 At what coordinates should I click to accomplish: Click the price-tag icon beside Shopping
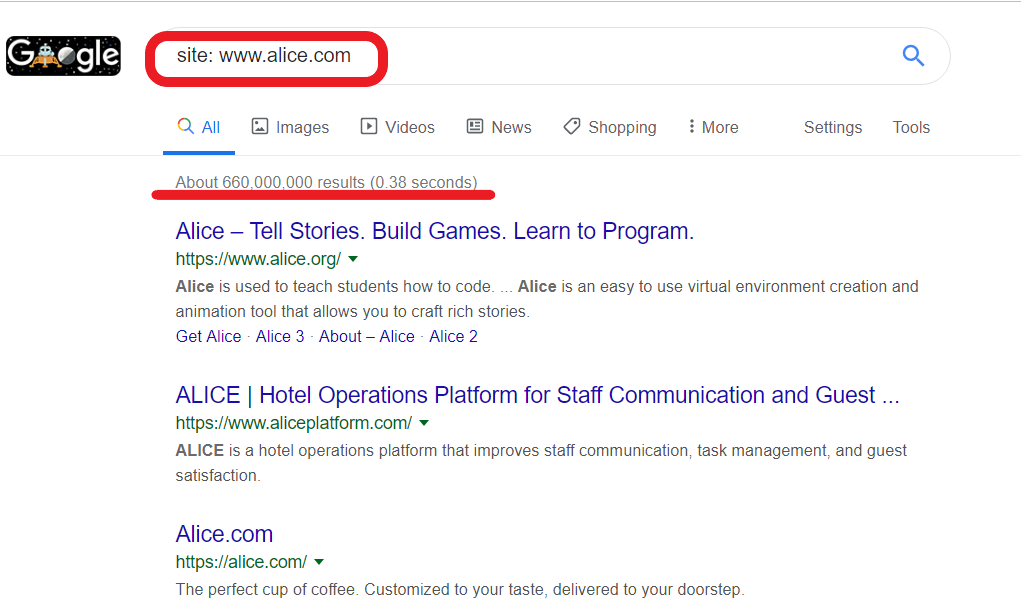pyautogui.click(x=571, y=126)
